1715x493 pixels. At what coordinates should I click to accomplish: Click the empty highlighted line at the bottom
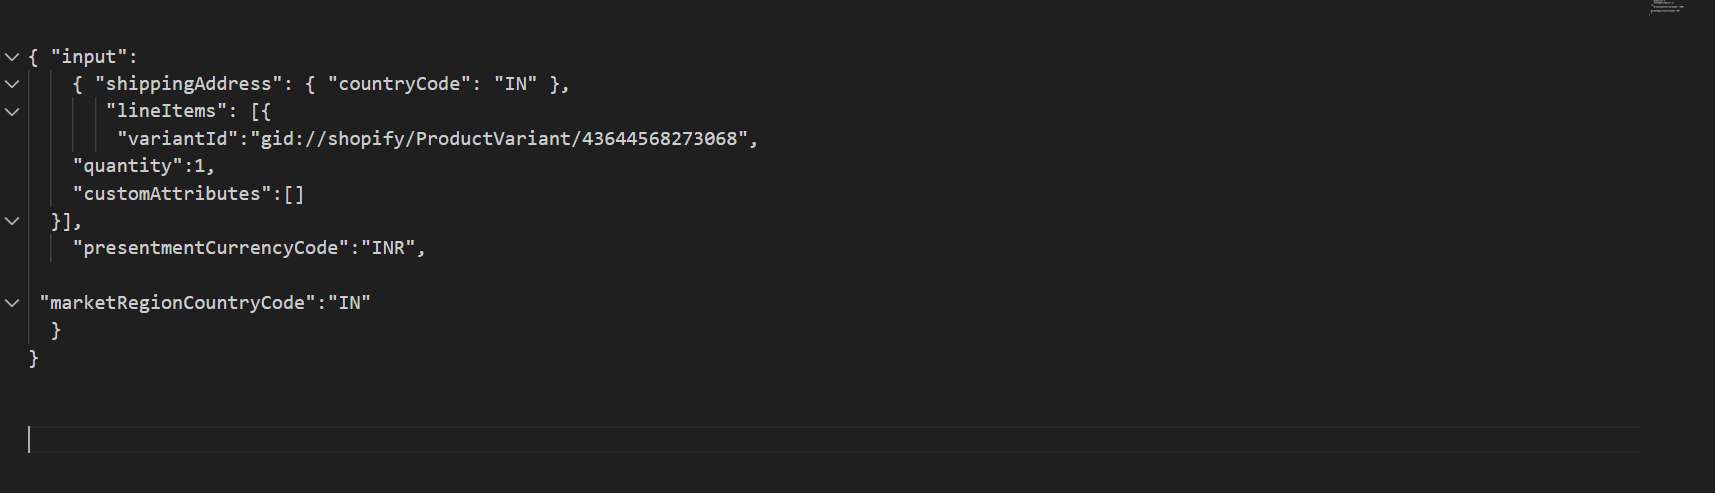pos(800,440)
